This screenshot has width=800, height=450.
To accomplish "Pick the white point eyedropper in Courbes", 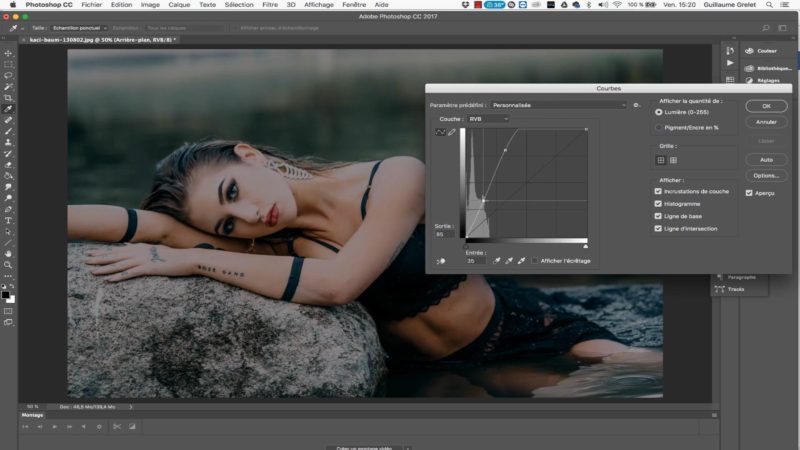I will [521, 261].
